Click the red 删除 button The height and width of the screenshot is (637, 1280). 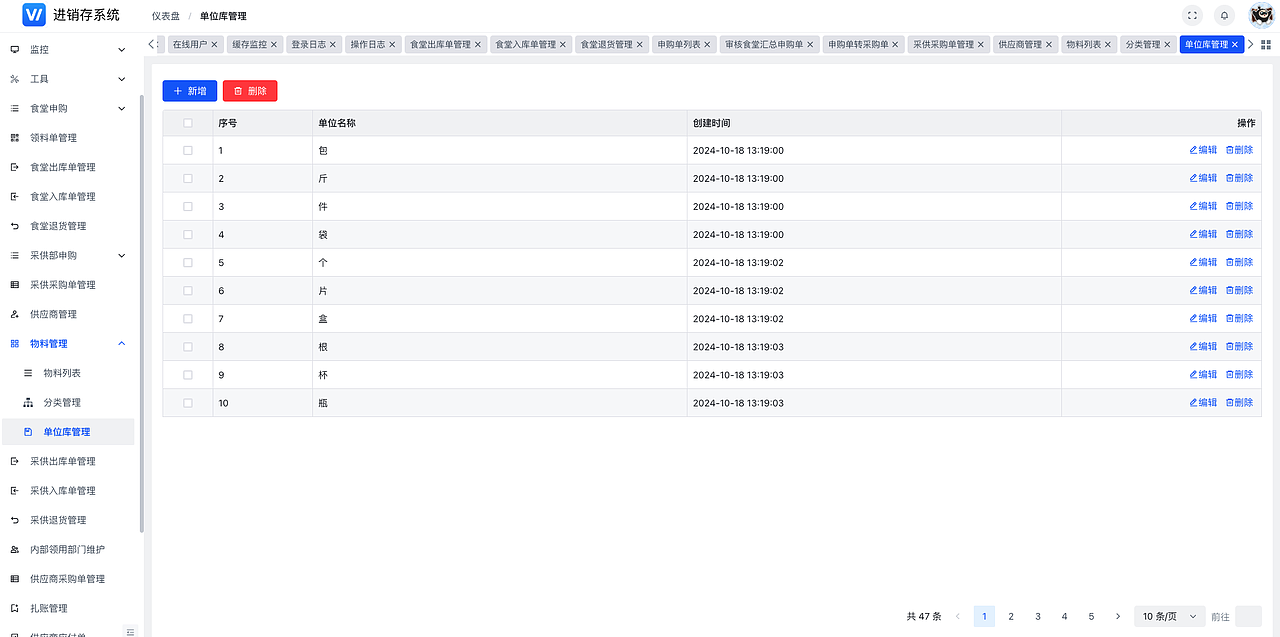point(250,91)
